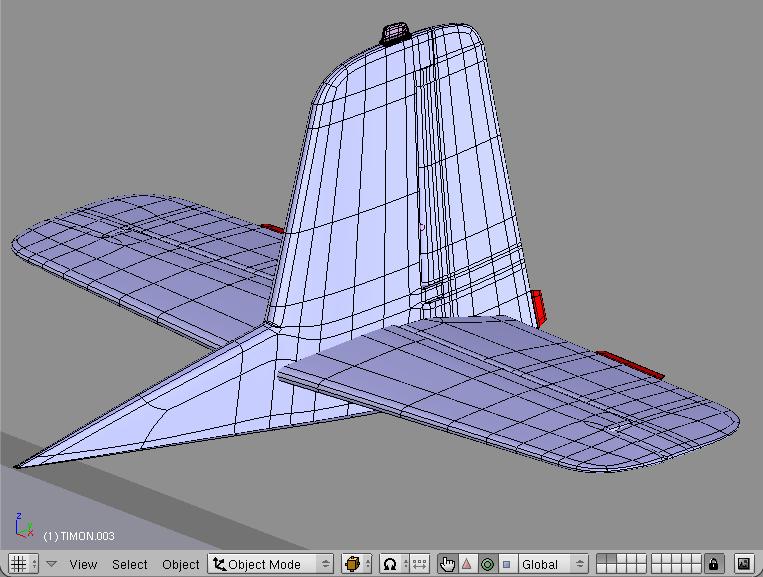The height and width of the screenshot is (577, 763).
Task: Open the View menu
Action: click(83, 564)
